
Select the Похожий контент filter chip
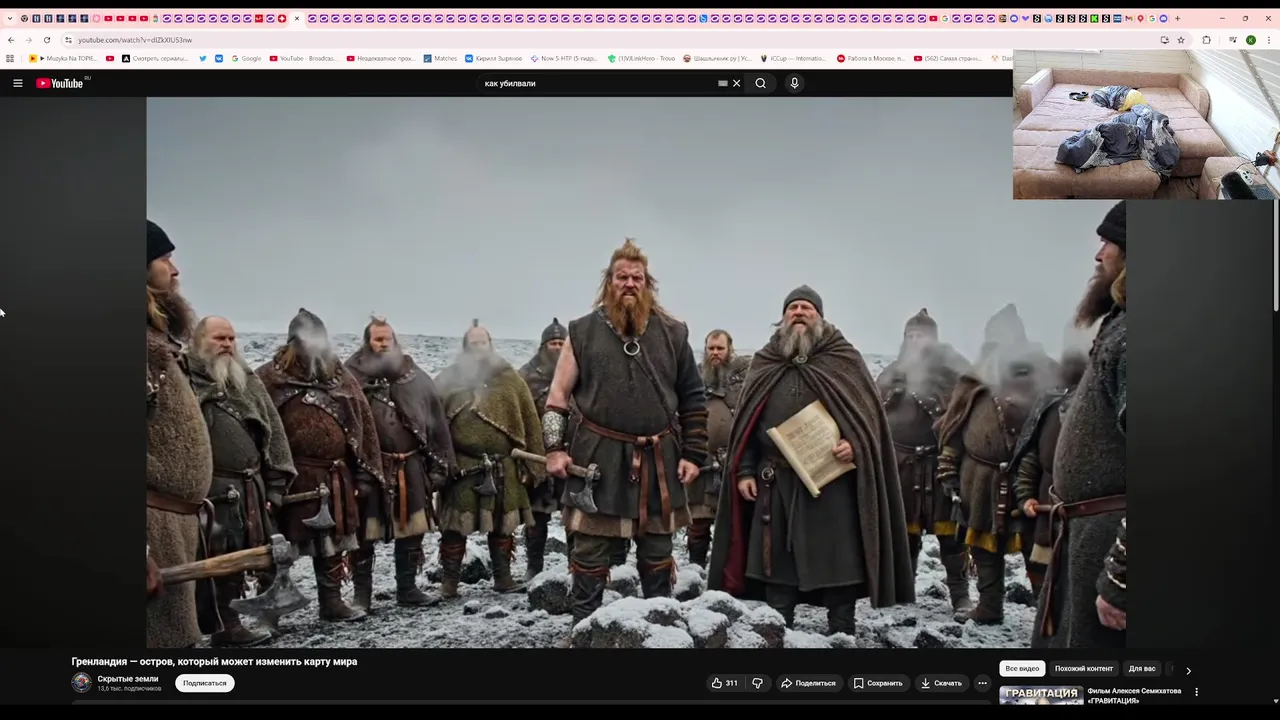pos(1084,668)
